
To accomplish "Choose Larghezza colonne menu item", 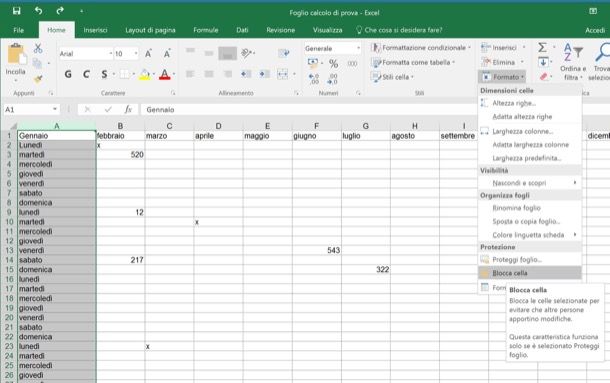I will [x=530, y=131].
